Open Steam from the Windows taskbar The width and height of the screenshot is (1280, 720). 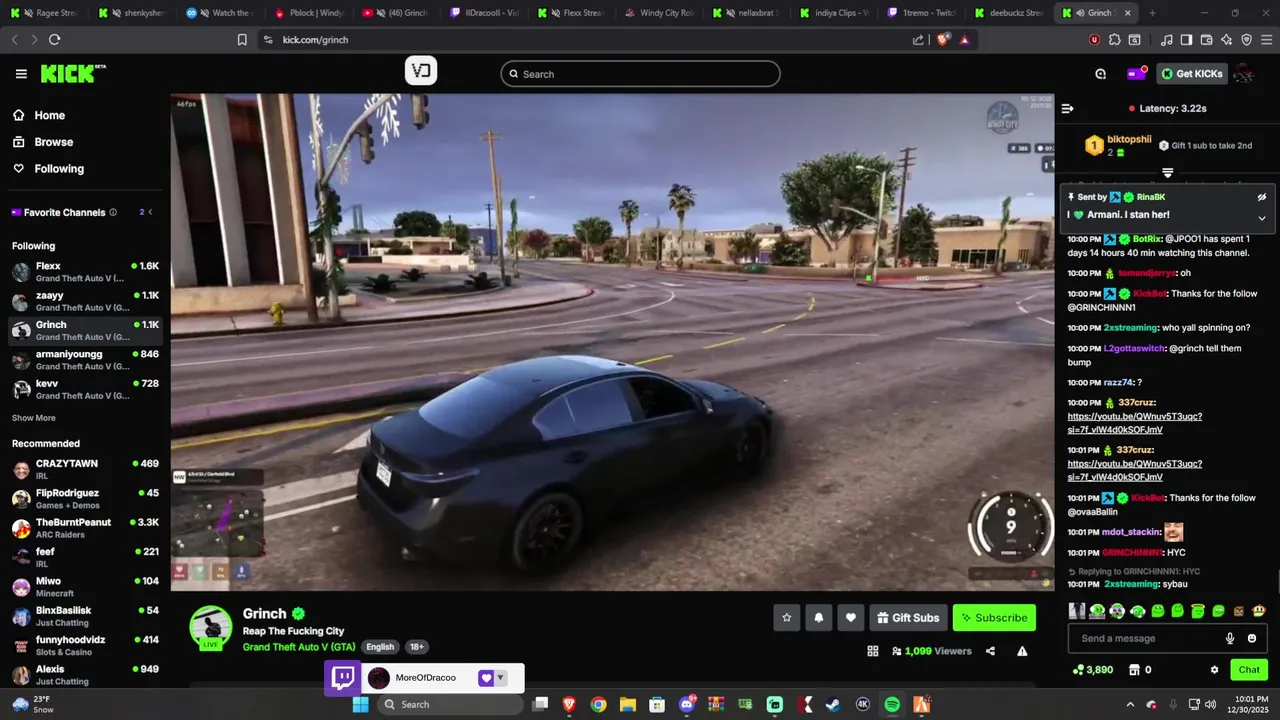(833, 704)
